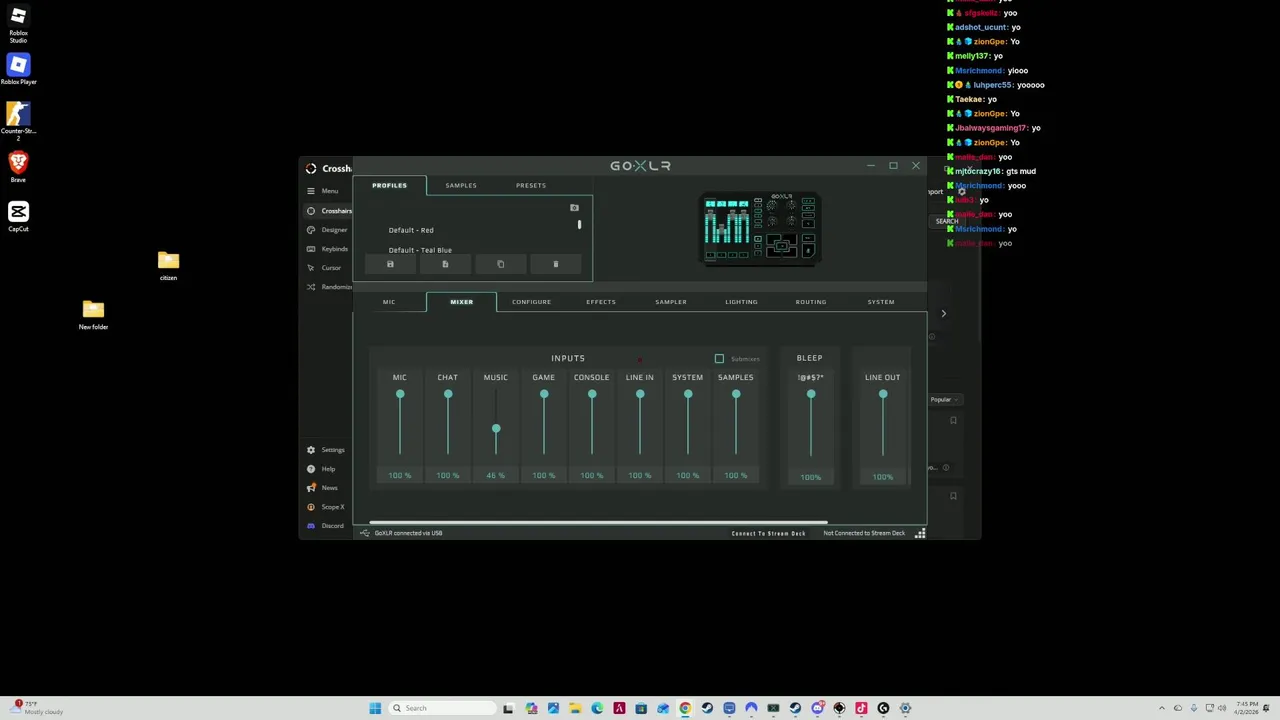Switch to the Profiles tab
Viewport: 1280px width, 720px height.
(389, 185)
